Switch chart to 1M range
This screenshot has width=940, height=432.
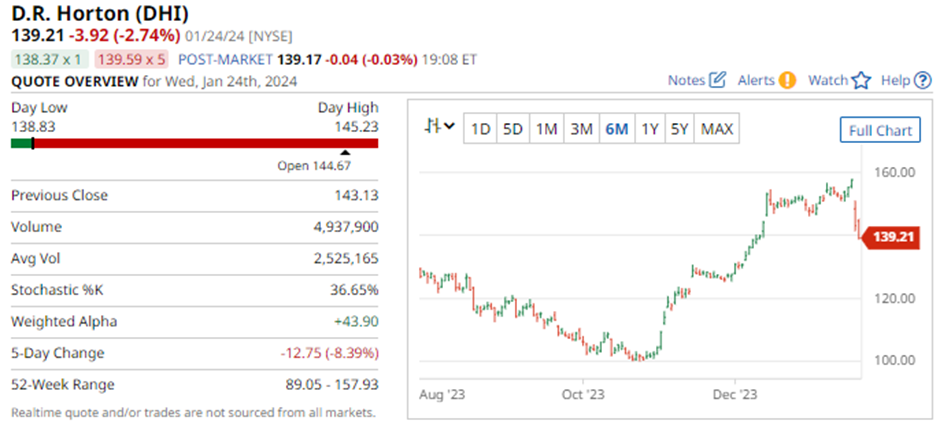tap(546, 129)
